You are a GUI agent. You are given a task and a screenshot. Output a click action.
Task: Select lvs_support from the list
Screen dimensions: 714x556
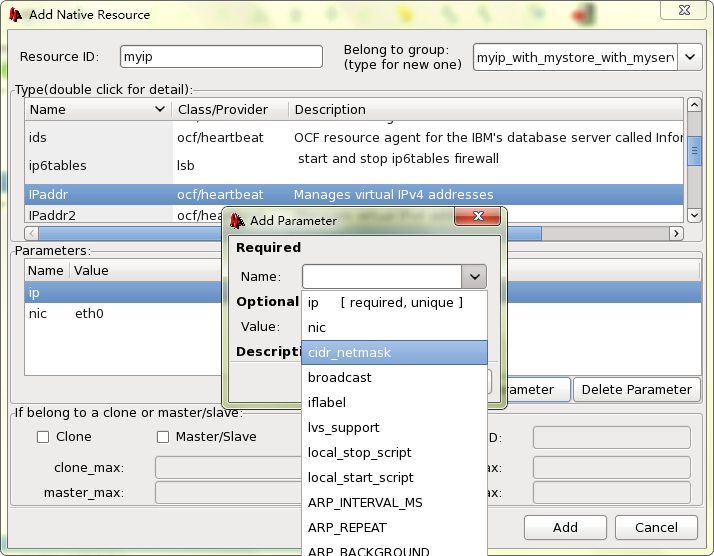pyautogui.click(x=343, y=428)
